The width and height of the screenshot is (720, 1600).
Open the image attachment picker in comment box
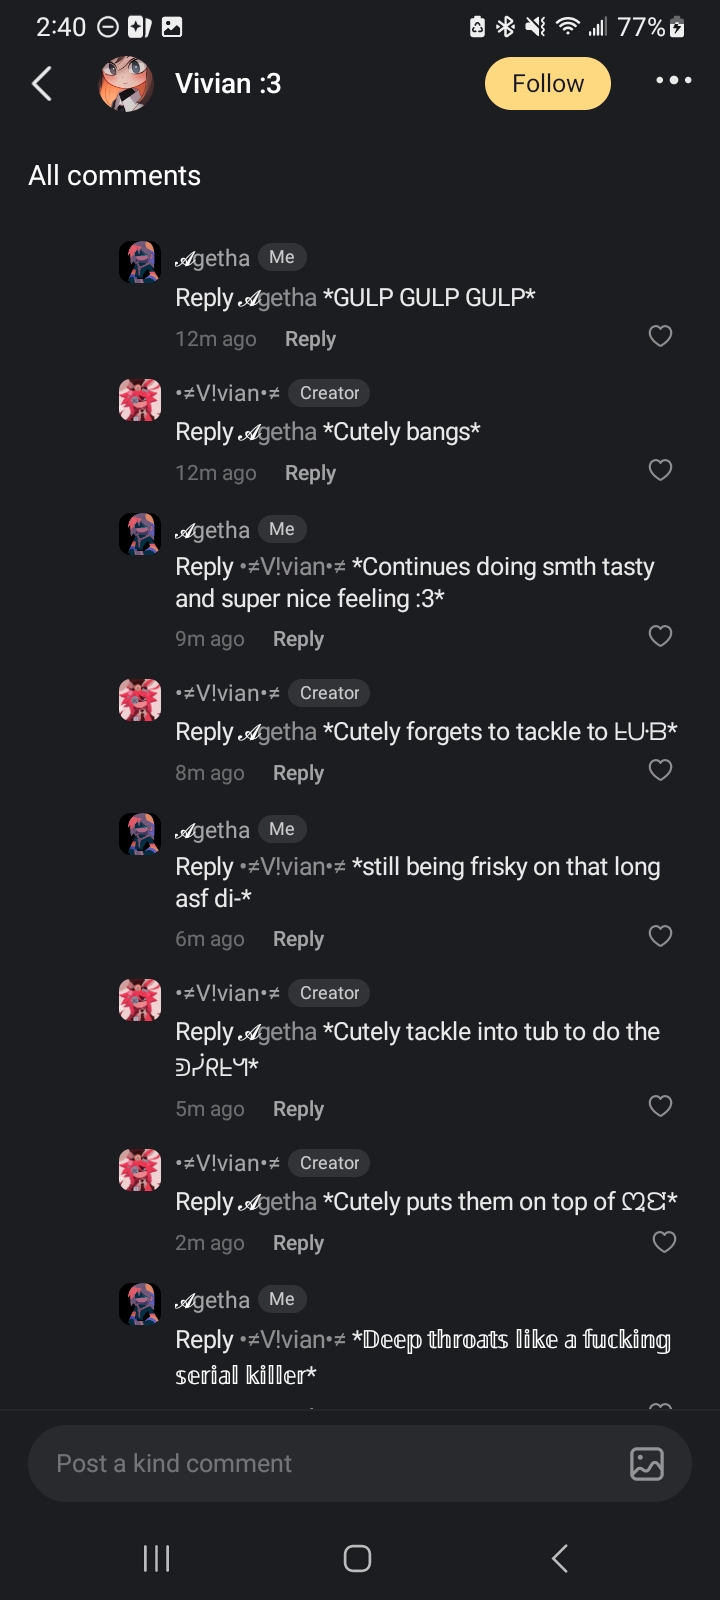pos(647,1463)
